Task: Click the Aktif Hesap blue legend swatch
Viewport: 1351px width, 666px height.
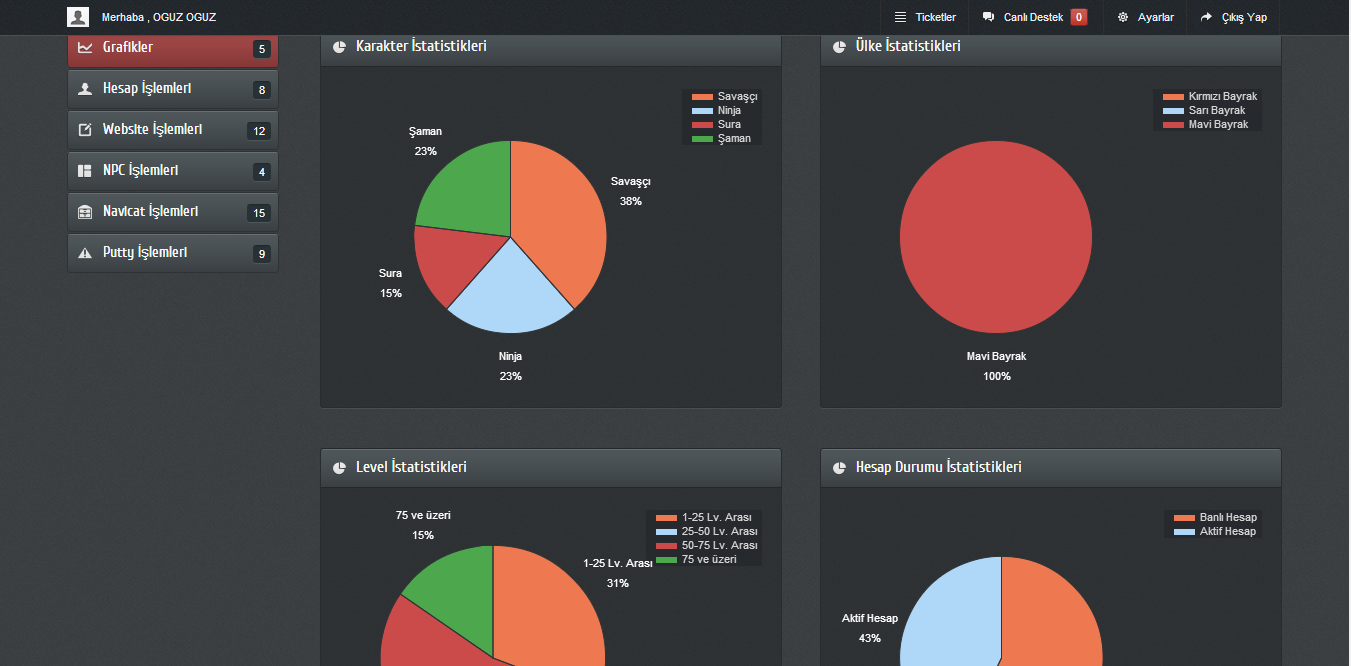Action: point(1184,532)
